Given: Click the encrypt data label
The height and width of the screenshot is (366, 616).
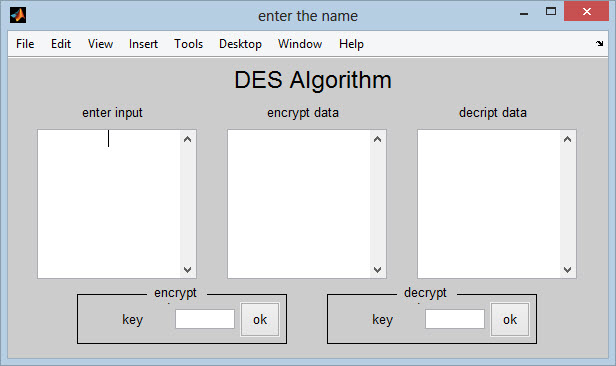Looking at the screenshot, I should pos(303,113).
